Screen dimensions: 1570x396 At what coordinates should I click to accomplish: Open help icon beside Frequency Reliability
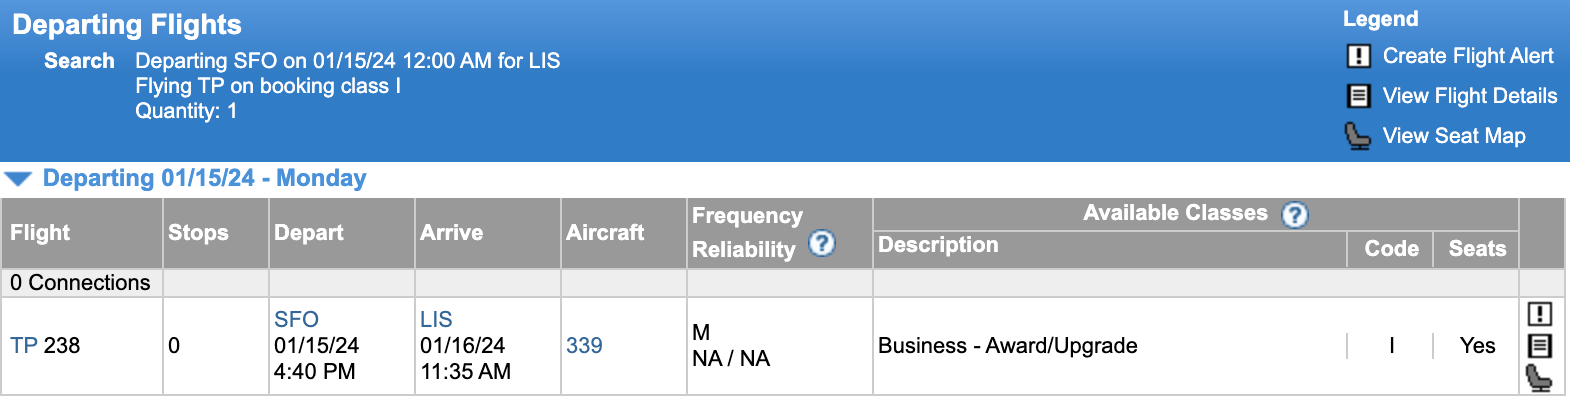coord(821,243)
